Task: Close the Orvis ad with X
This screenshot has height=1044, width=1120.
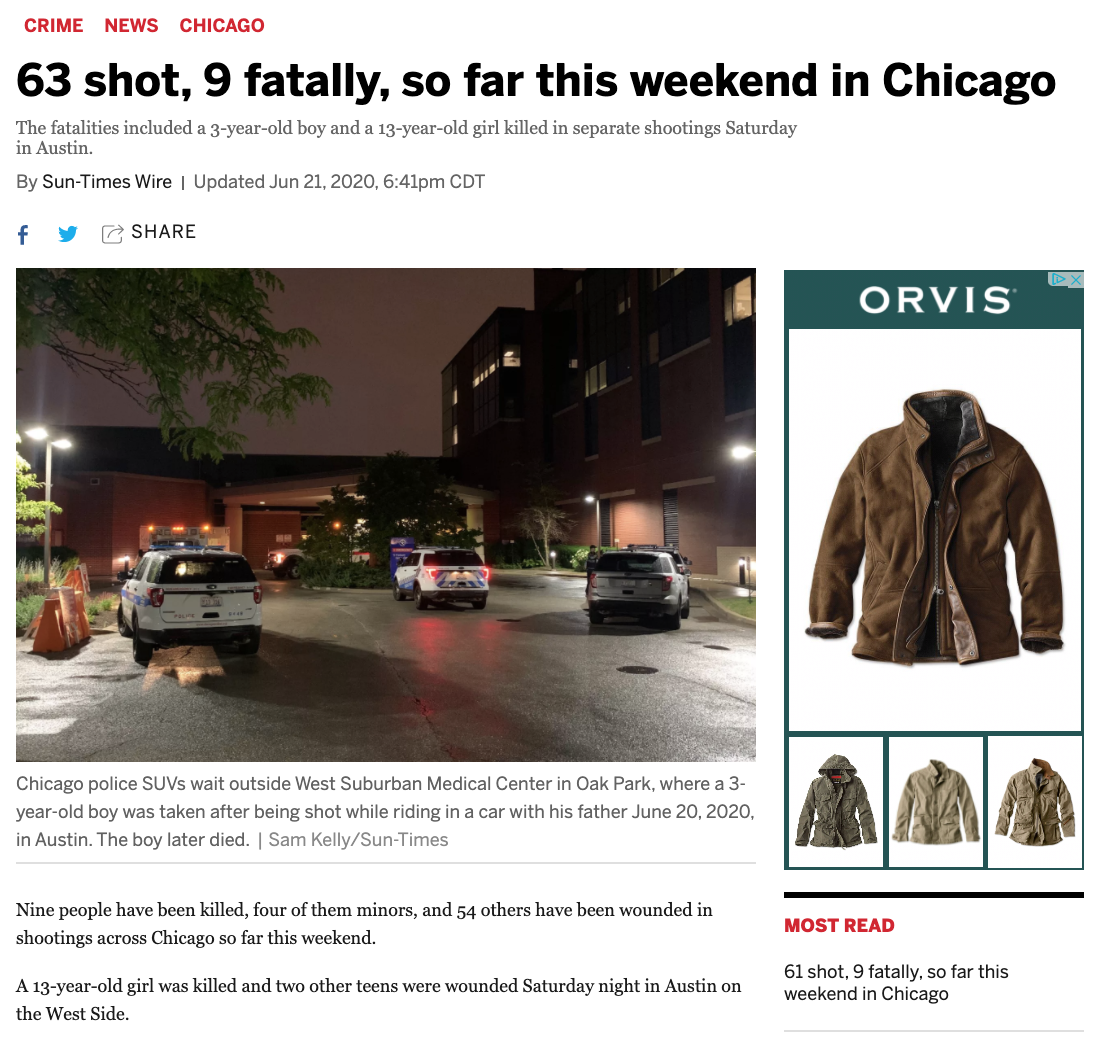Action: pos(1076,279)
